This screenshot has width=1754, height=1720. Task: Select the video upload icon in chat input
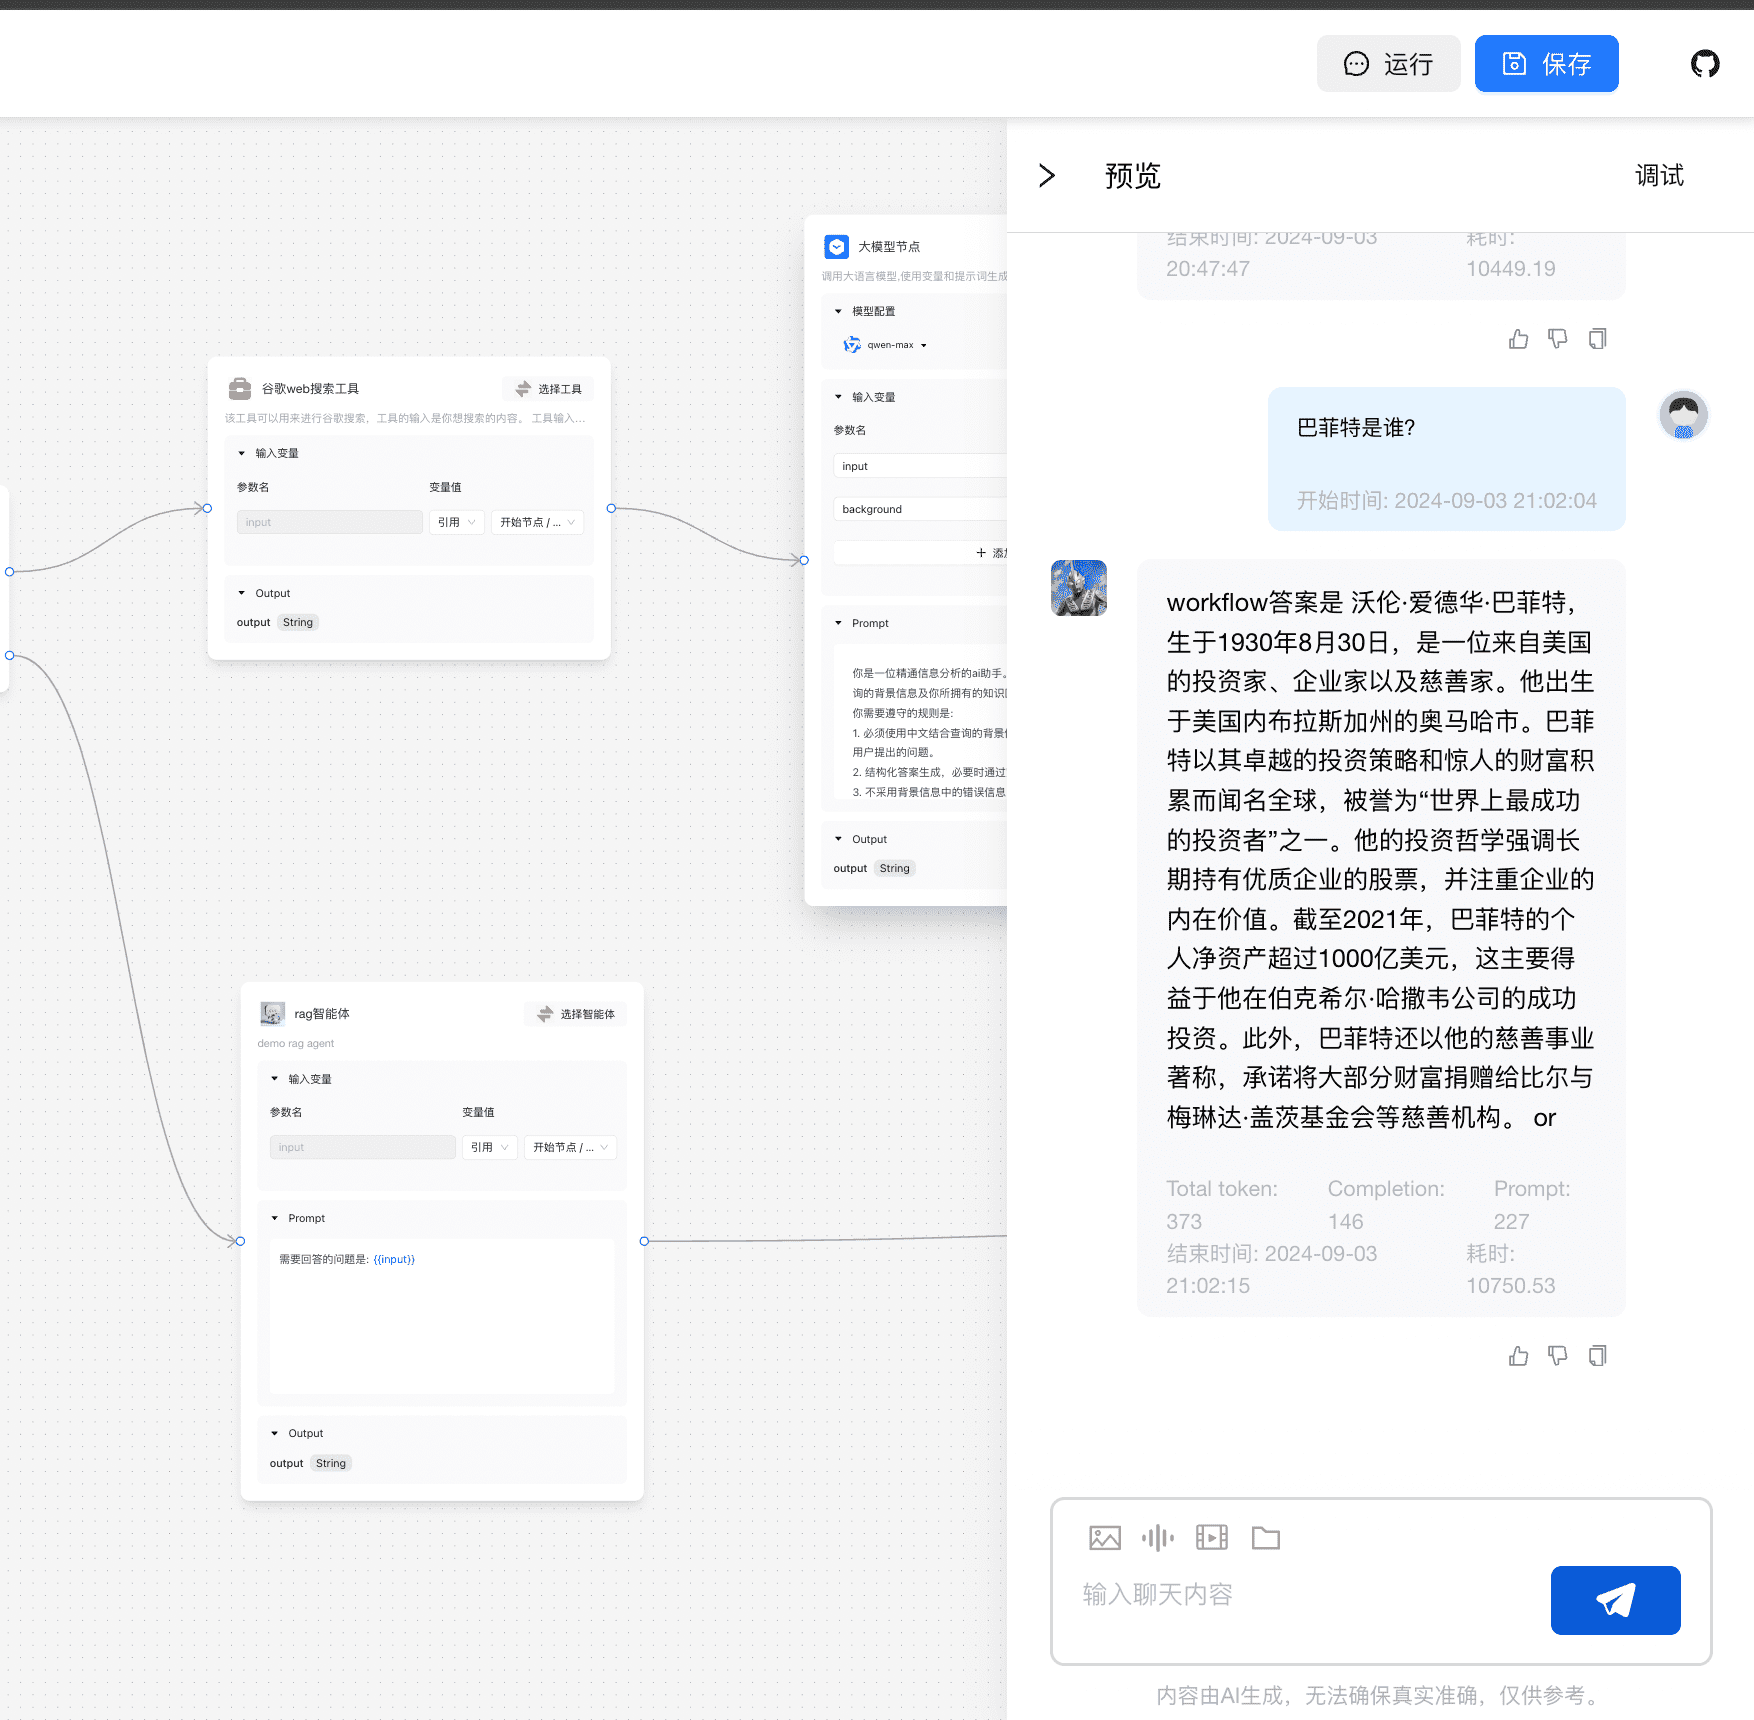(x=1212, y=1537)
